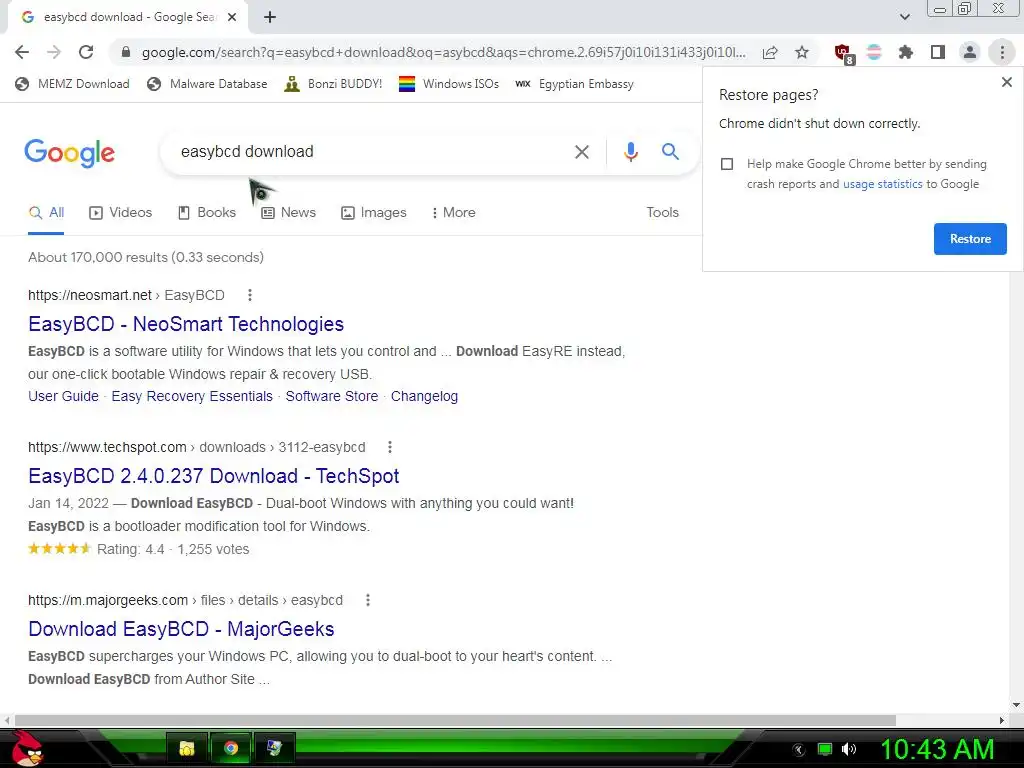Focus the easybcd download search field
Screen dimensions: 1024x768
(366, 152)
